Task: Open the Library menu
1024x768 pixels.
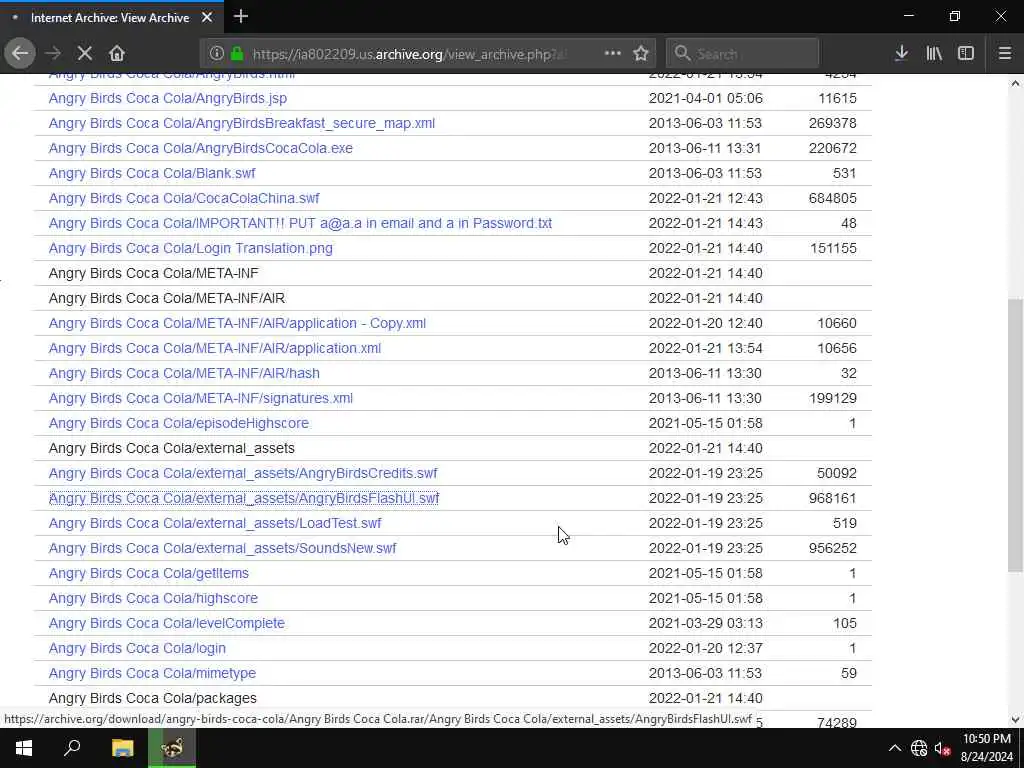Action: (x=934, y=54)
